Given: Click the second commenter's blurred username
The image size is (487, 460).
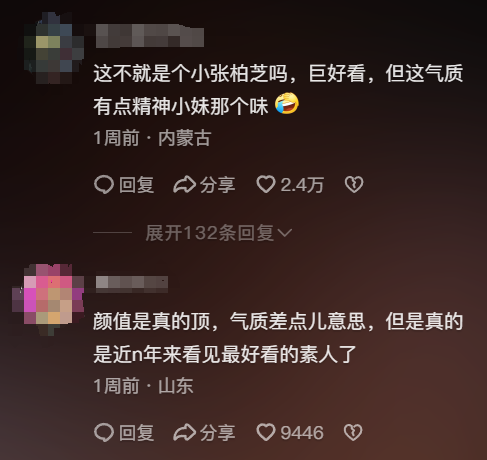Looking at the screenshot, I should (x=132, y=284).
